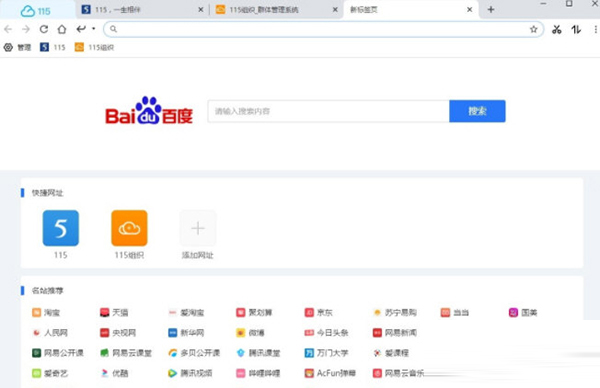This screenshot has width=600, height=388.
Task: Go back with the back arrow
Action: pyautogui.click(x=8, y=29)
